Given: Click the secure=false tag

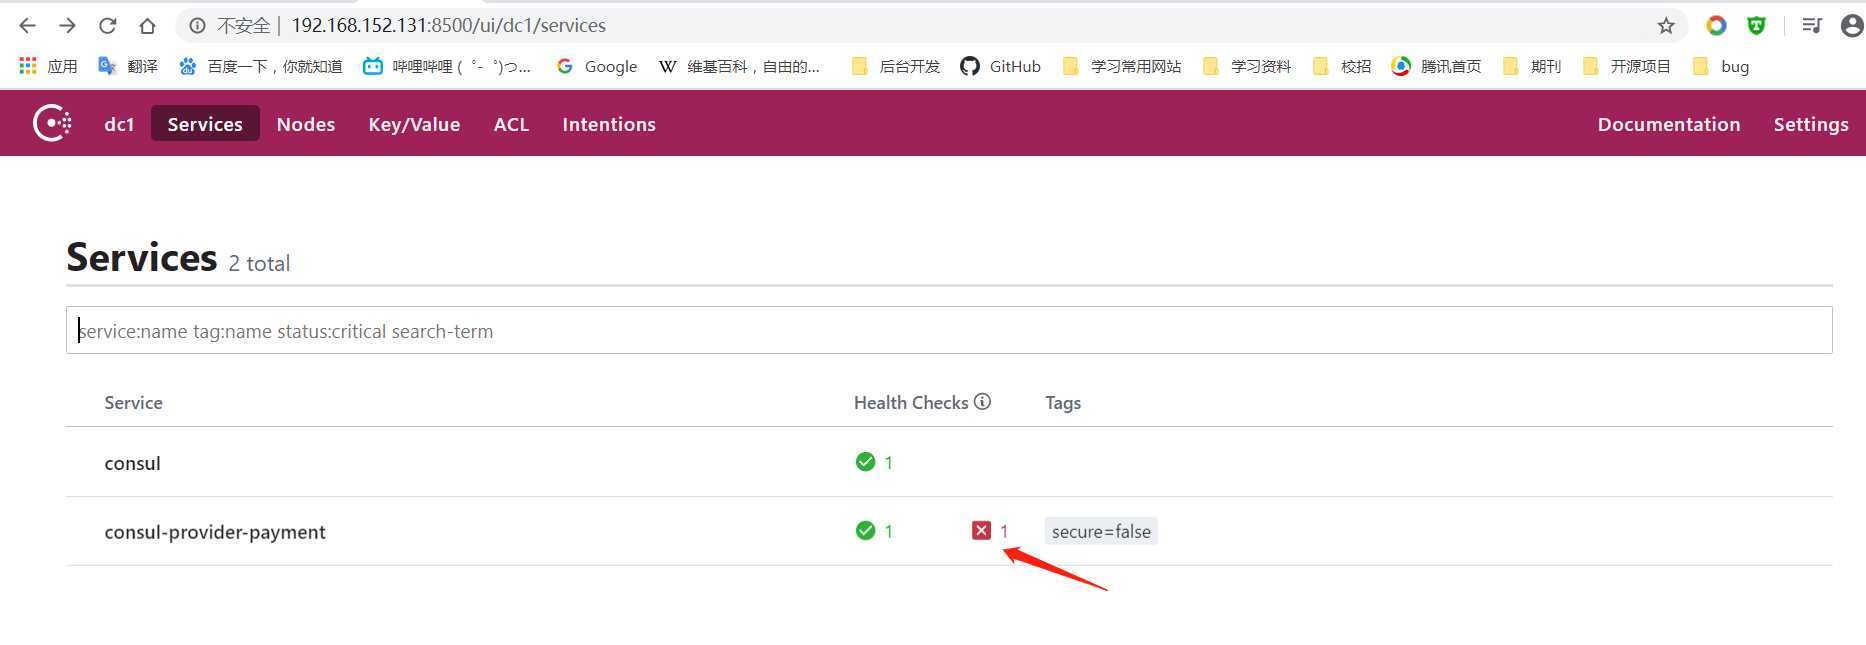Looking at the screenshot, I should click(x=1101, y=531).
